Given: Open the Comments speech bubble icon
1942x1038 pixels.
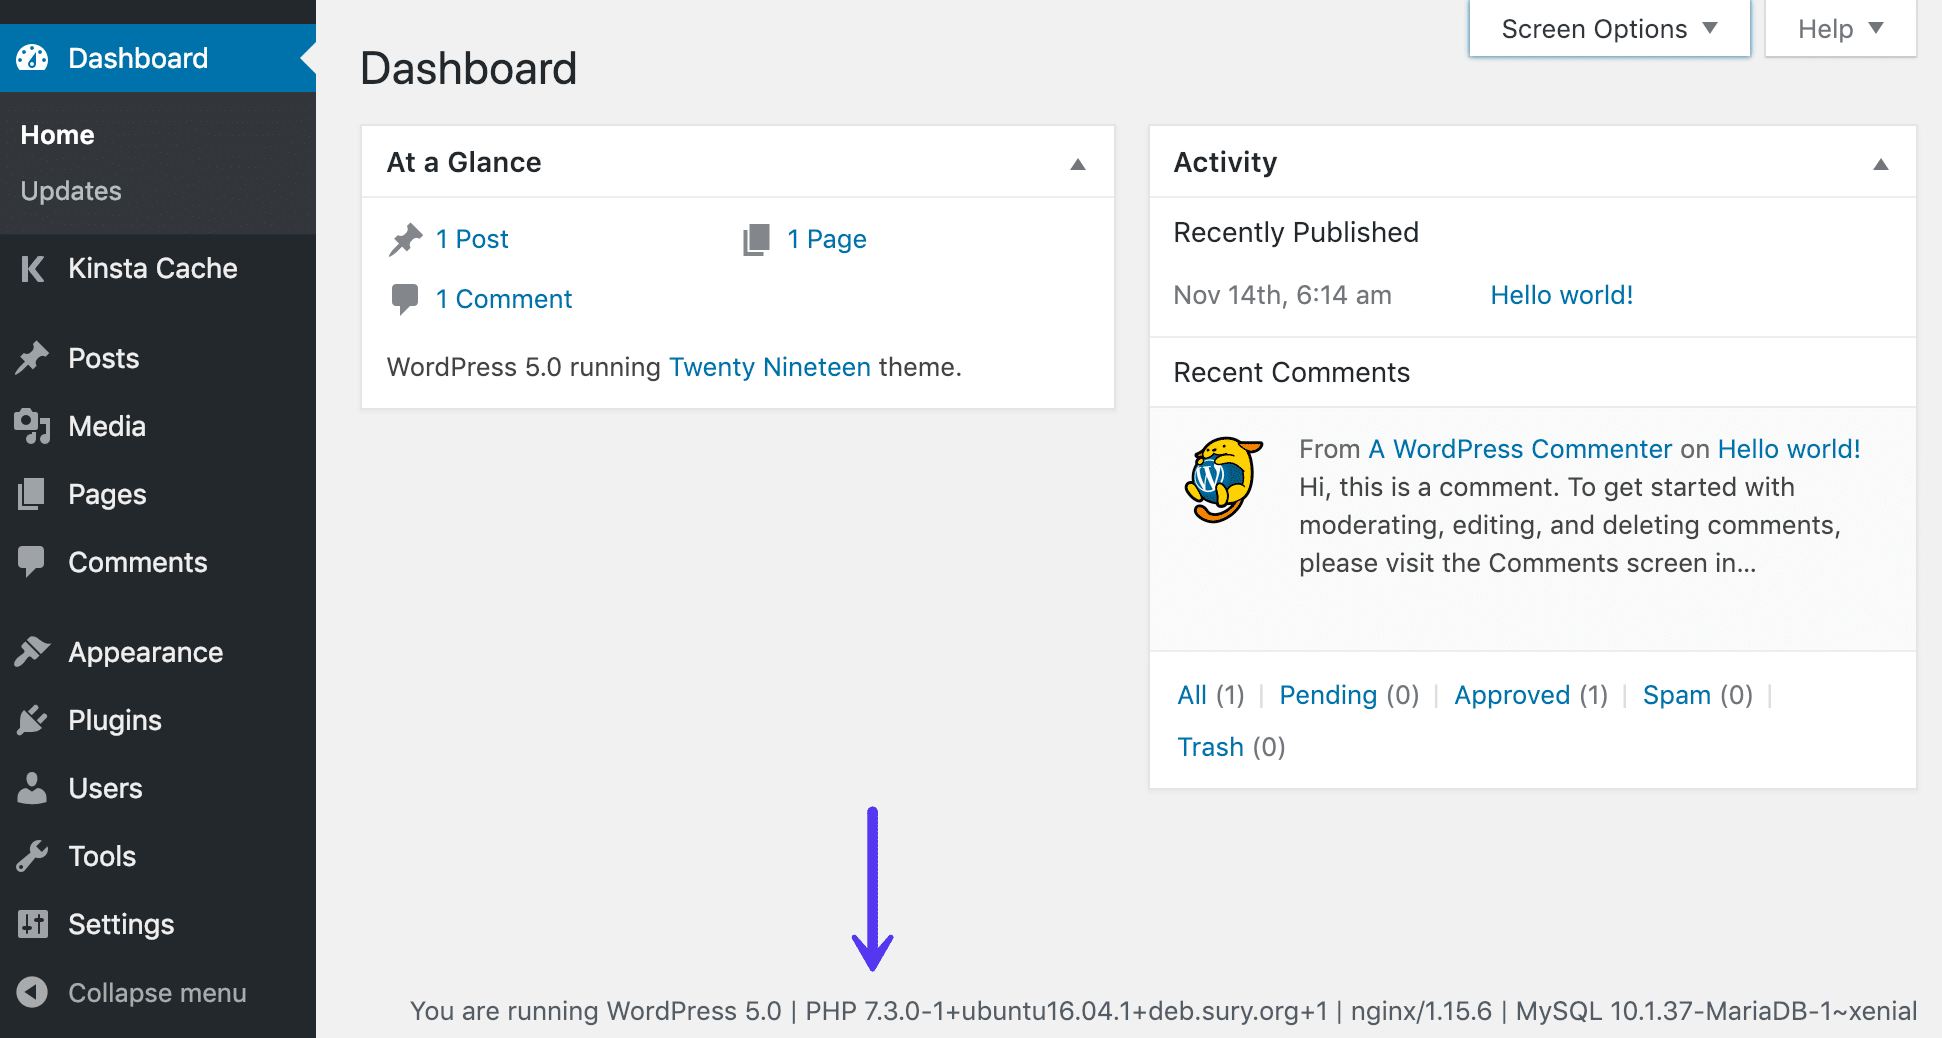Looking at the screenshot, I should click(x=33, y=562).
